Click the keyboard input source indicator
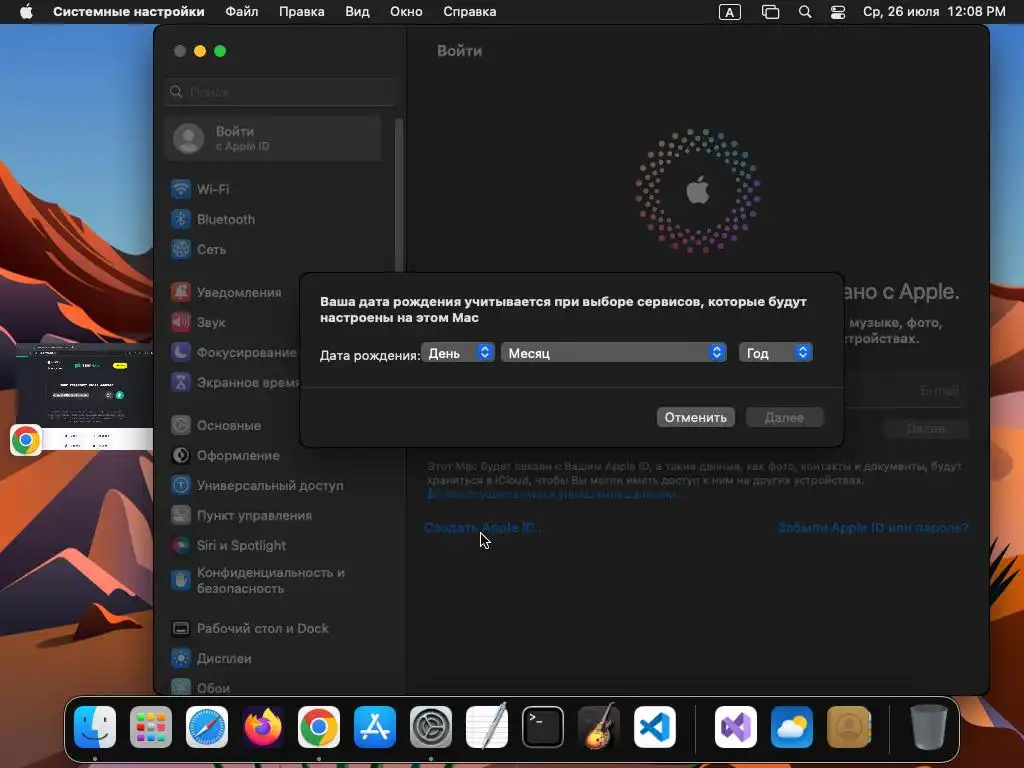 729,12
